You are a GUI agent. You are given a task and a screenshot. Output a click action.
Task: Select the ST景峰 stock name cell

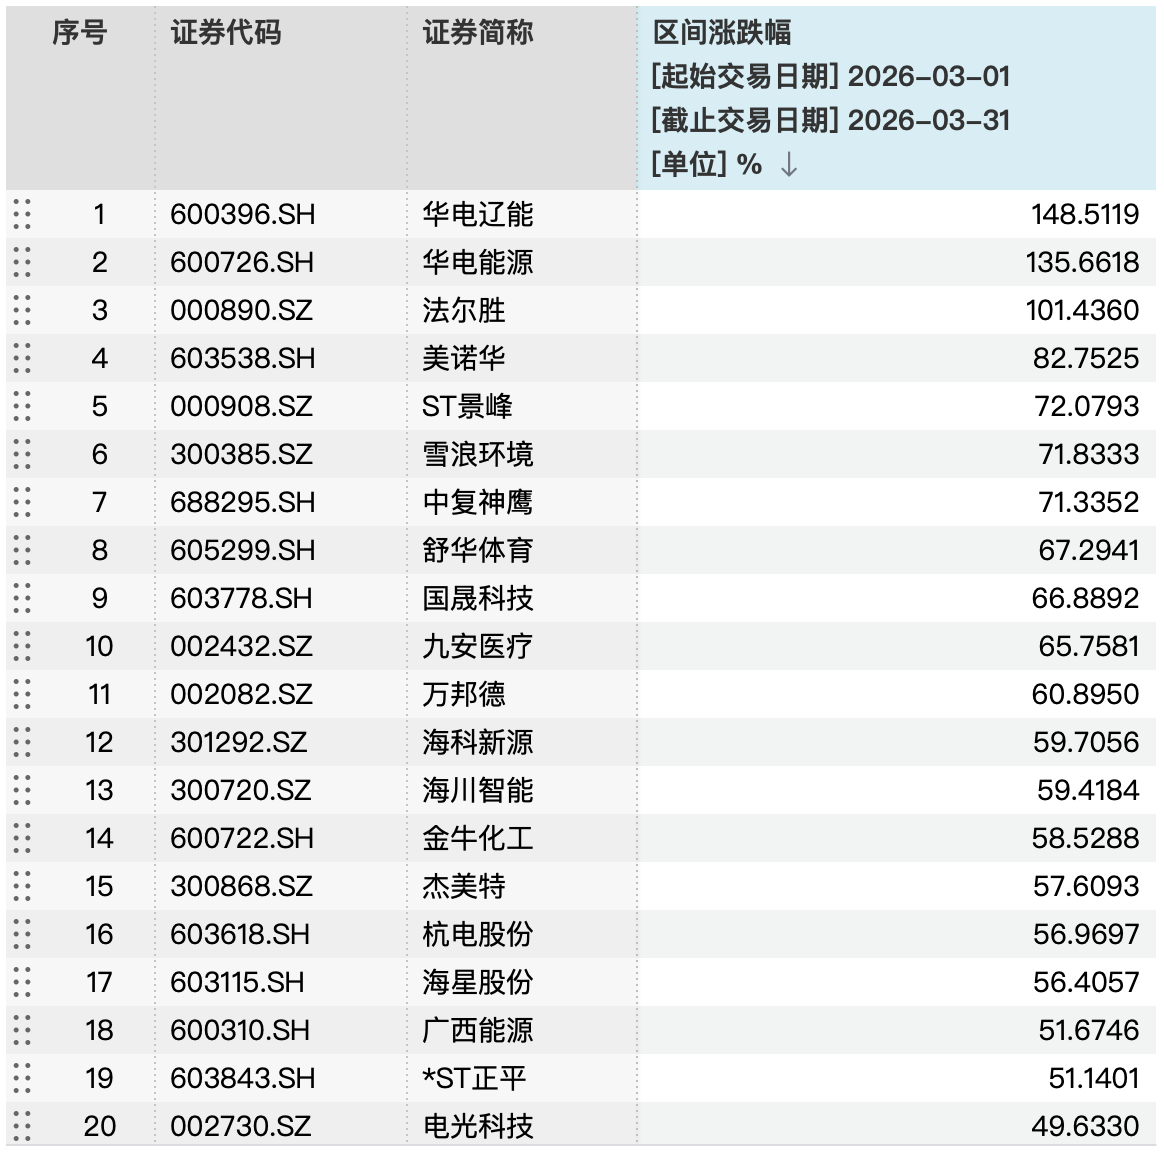(467, 406)
